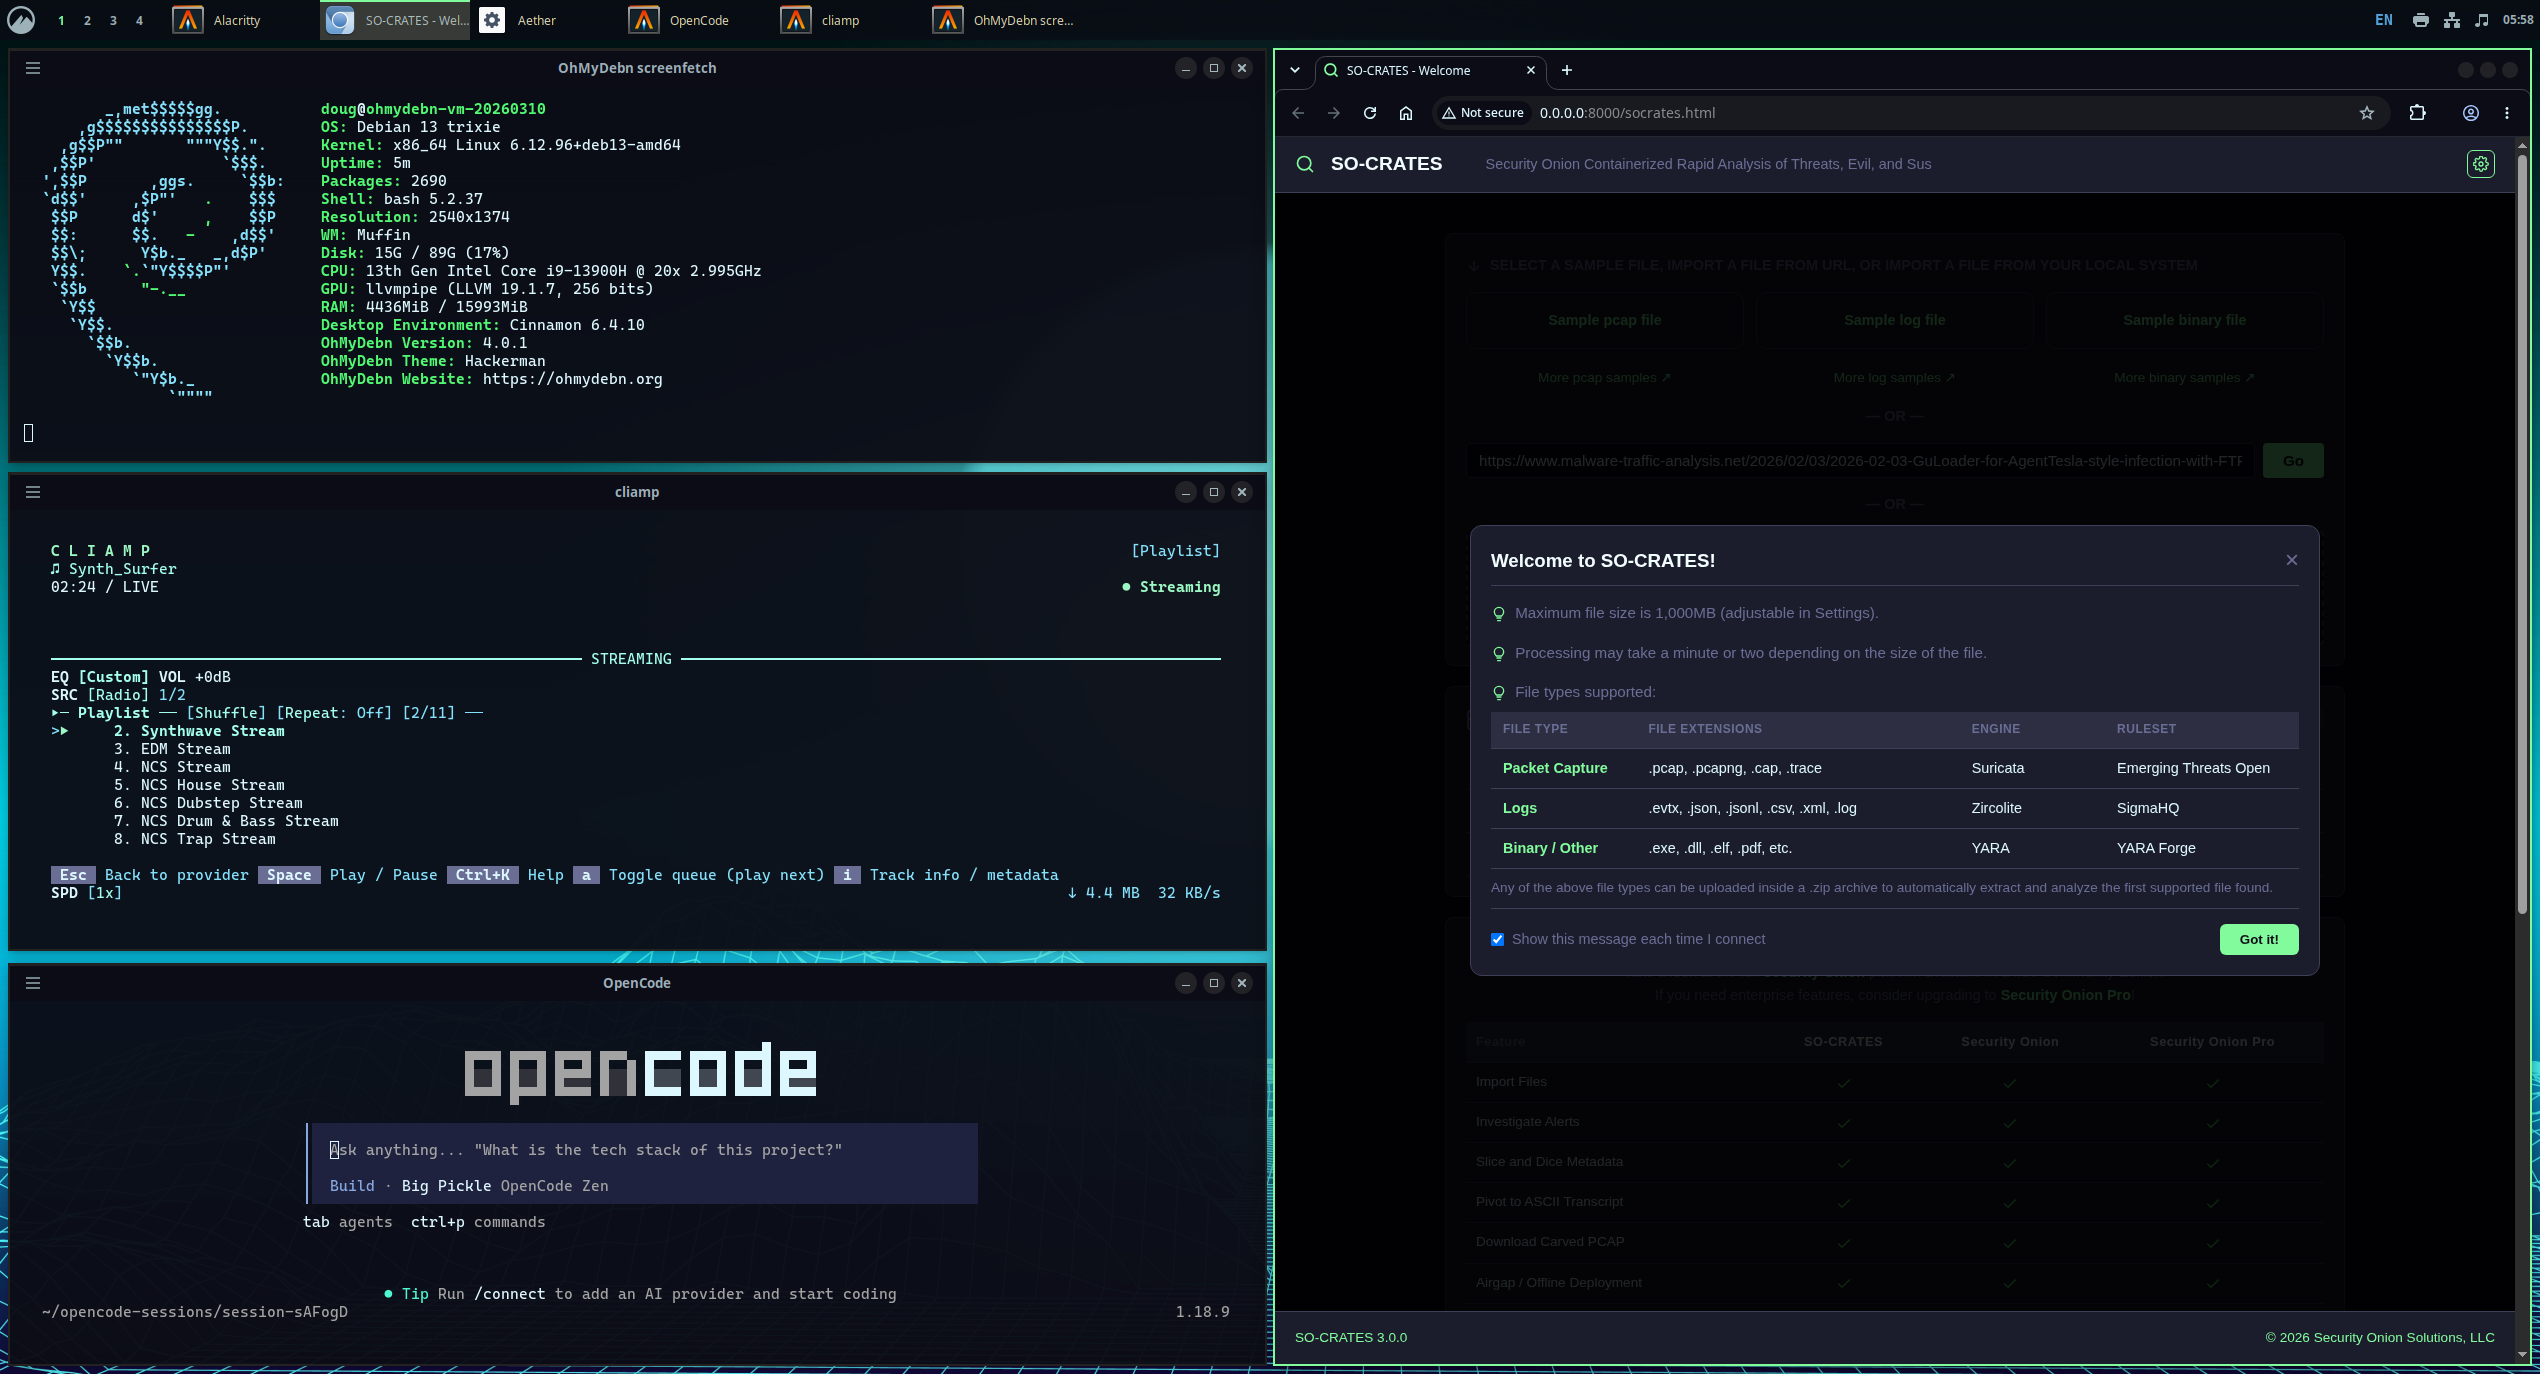Reload the SO-CRATES browser page
2540x1374 pixels.
pos(1370,113)
